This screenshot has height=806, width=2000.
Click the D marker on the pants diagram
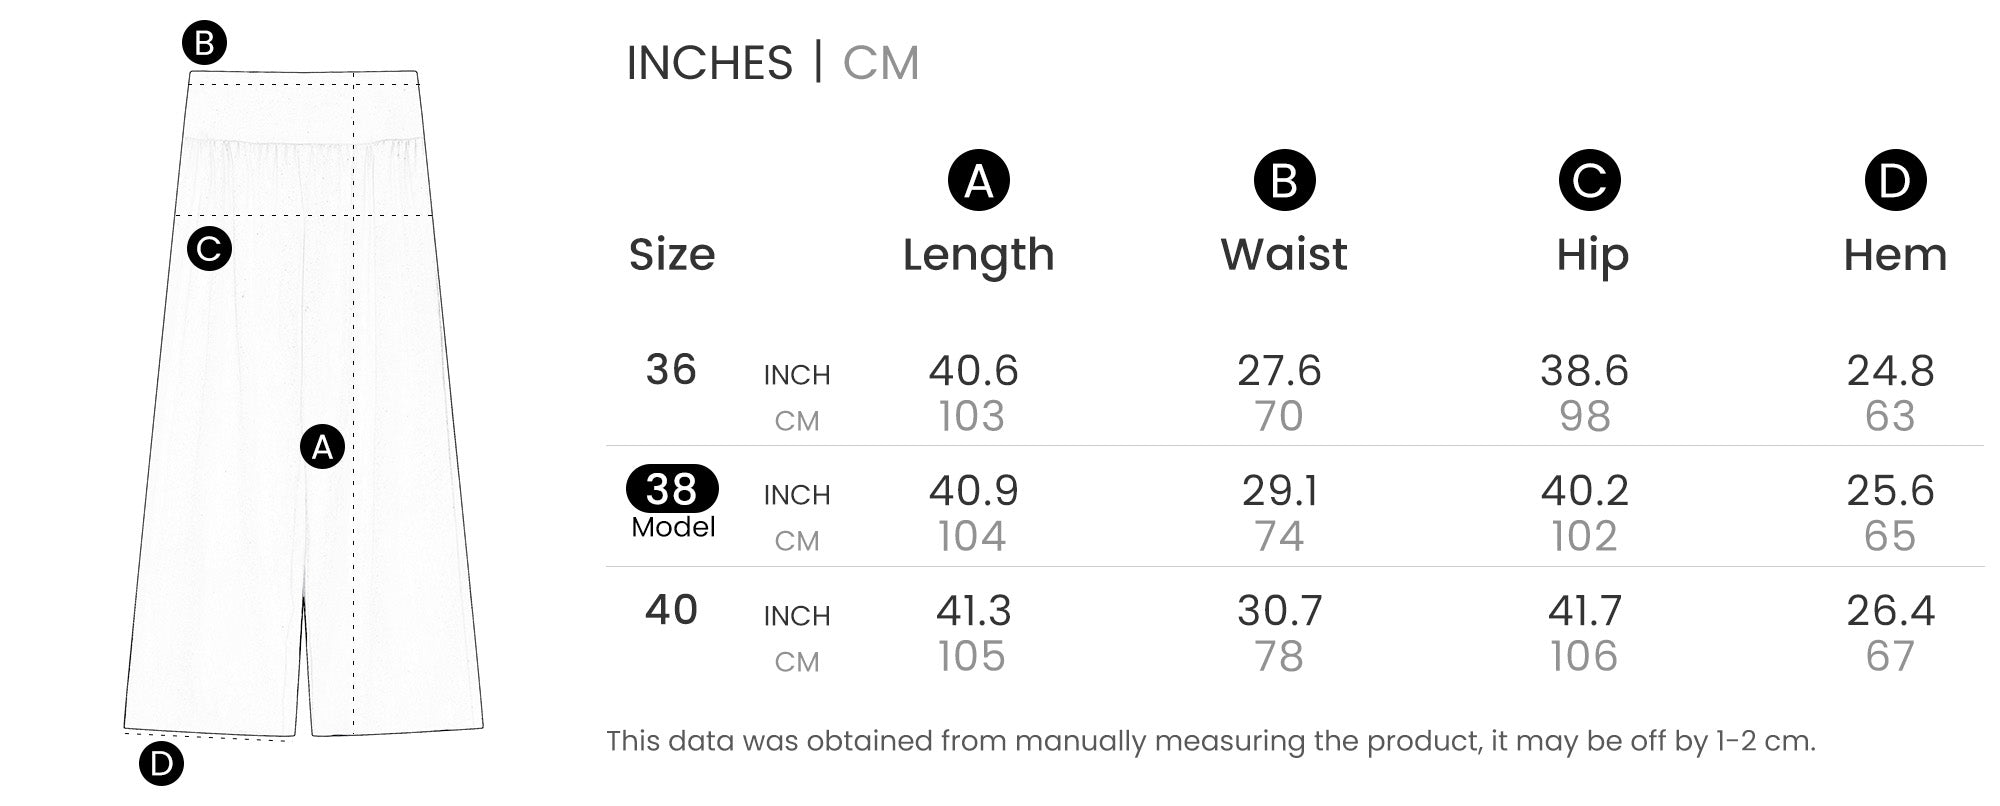pyautogui.click(x=161, y=764)
